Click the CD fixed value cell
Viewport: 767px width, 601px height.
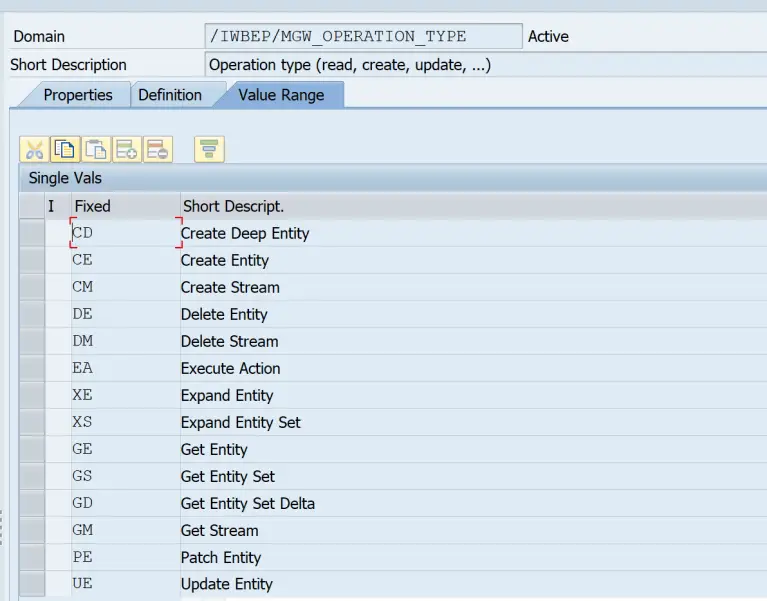(x=124, y=234)
